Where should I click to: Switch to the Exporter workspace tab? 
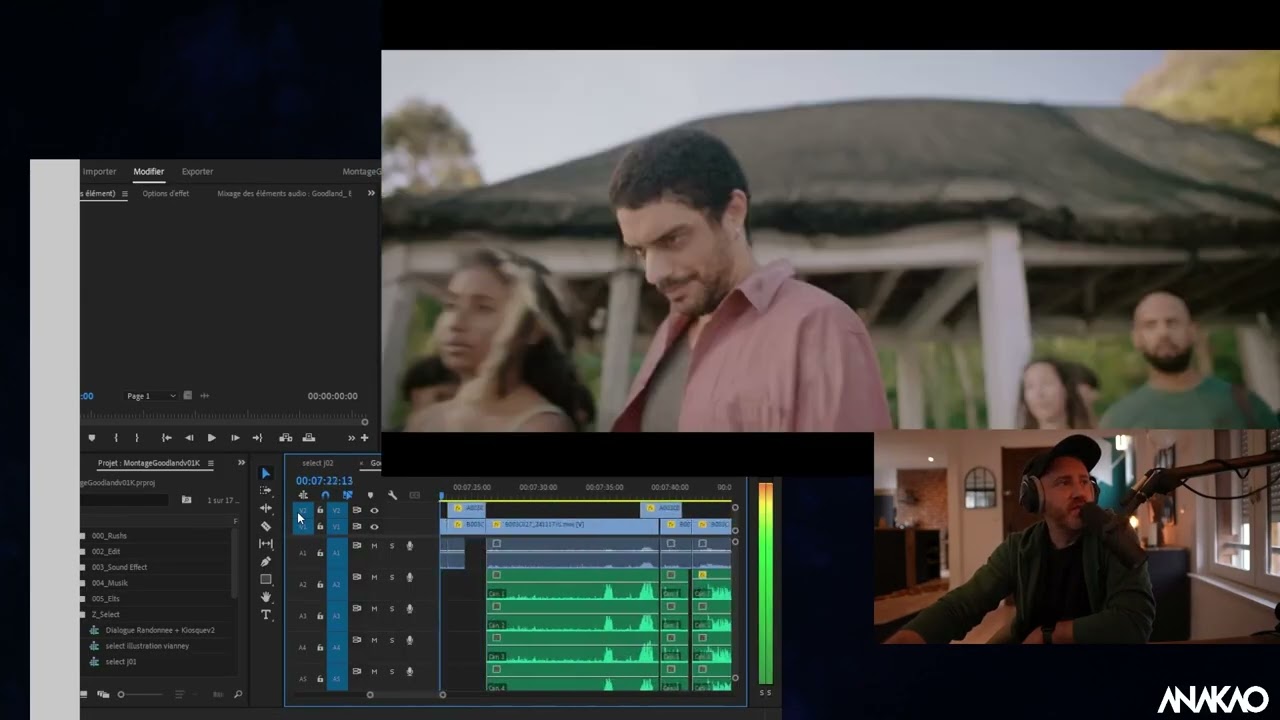click(197, 171)
